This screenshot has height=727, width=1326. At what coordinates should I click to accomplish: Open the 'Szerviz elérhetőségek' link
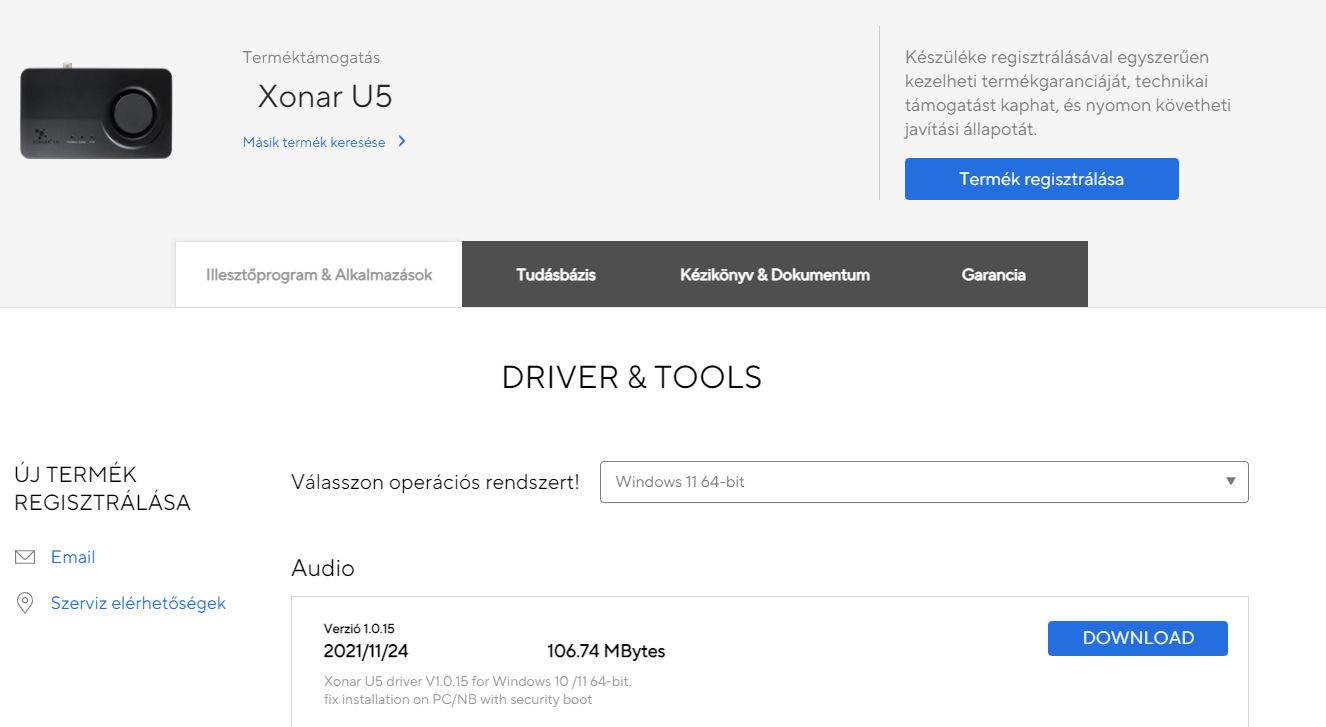(138, 603)
